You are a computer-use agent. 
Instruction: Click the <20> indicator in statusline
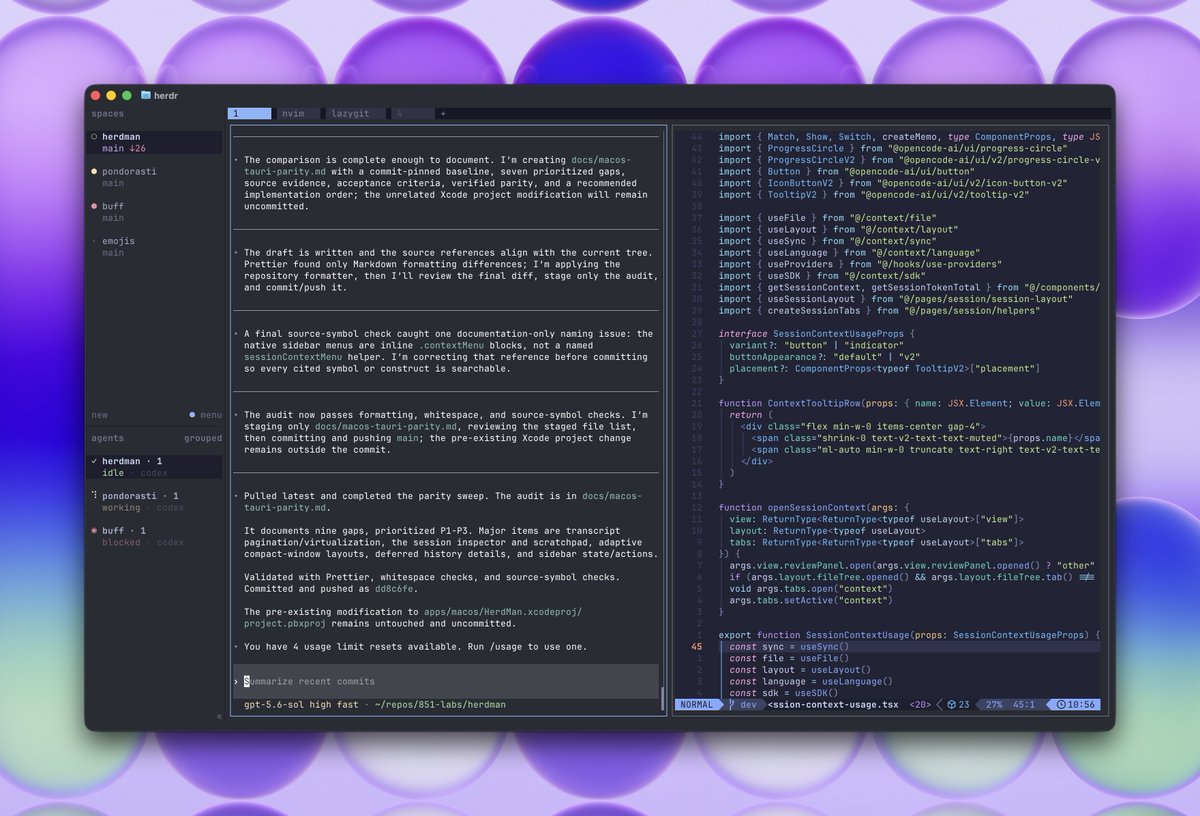pyautogui.click(x=919, y=705)
